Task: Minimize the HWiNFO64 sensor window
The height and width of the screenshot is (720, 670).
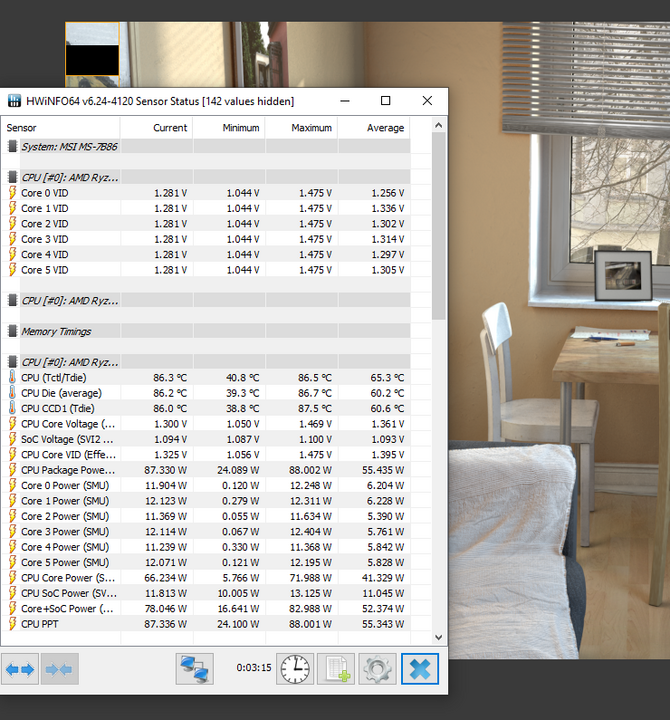Action: click(345, 101)
